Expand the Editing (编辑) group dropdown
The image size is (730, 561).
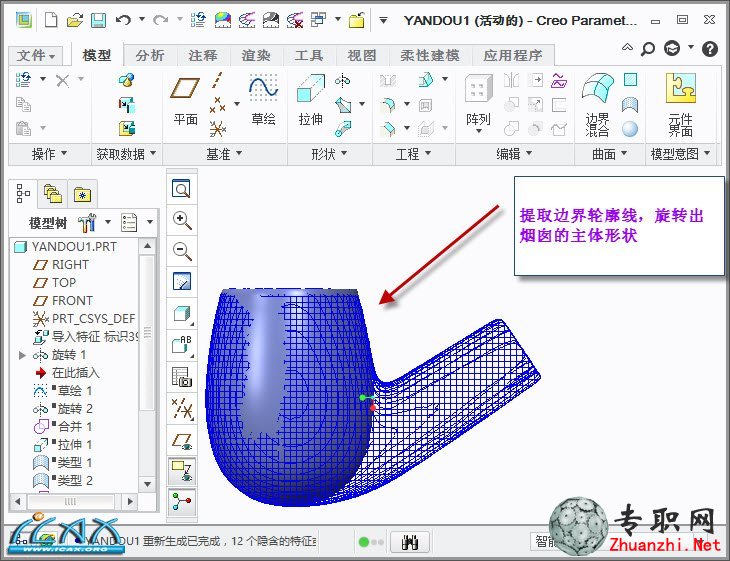pyautogui.click(x=514, y=154)
